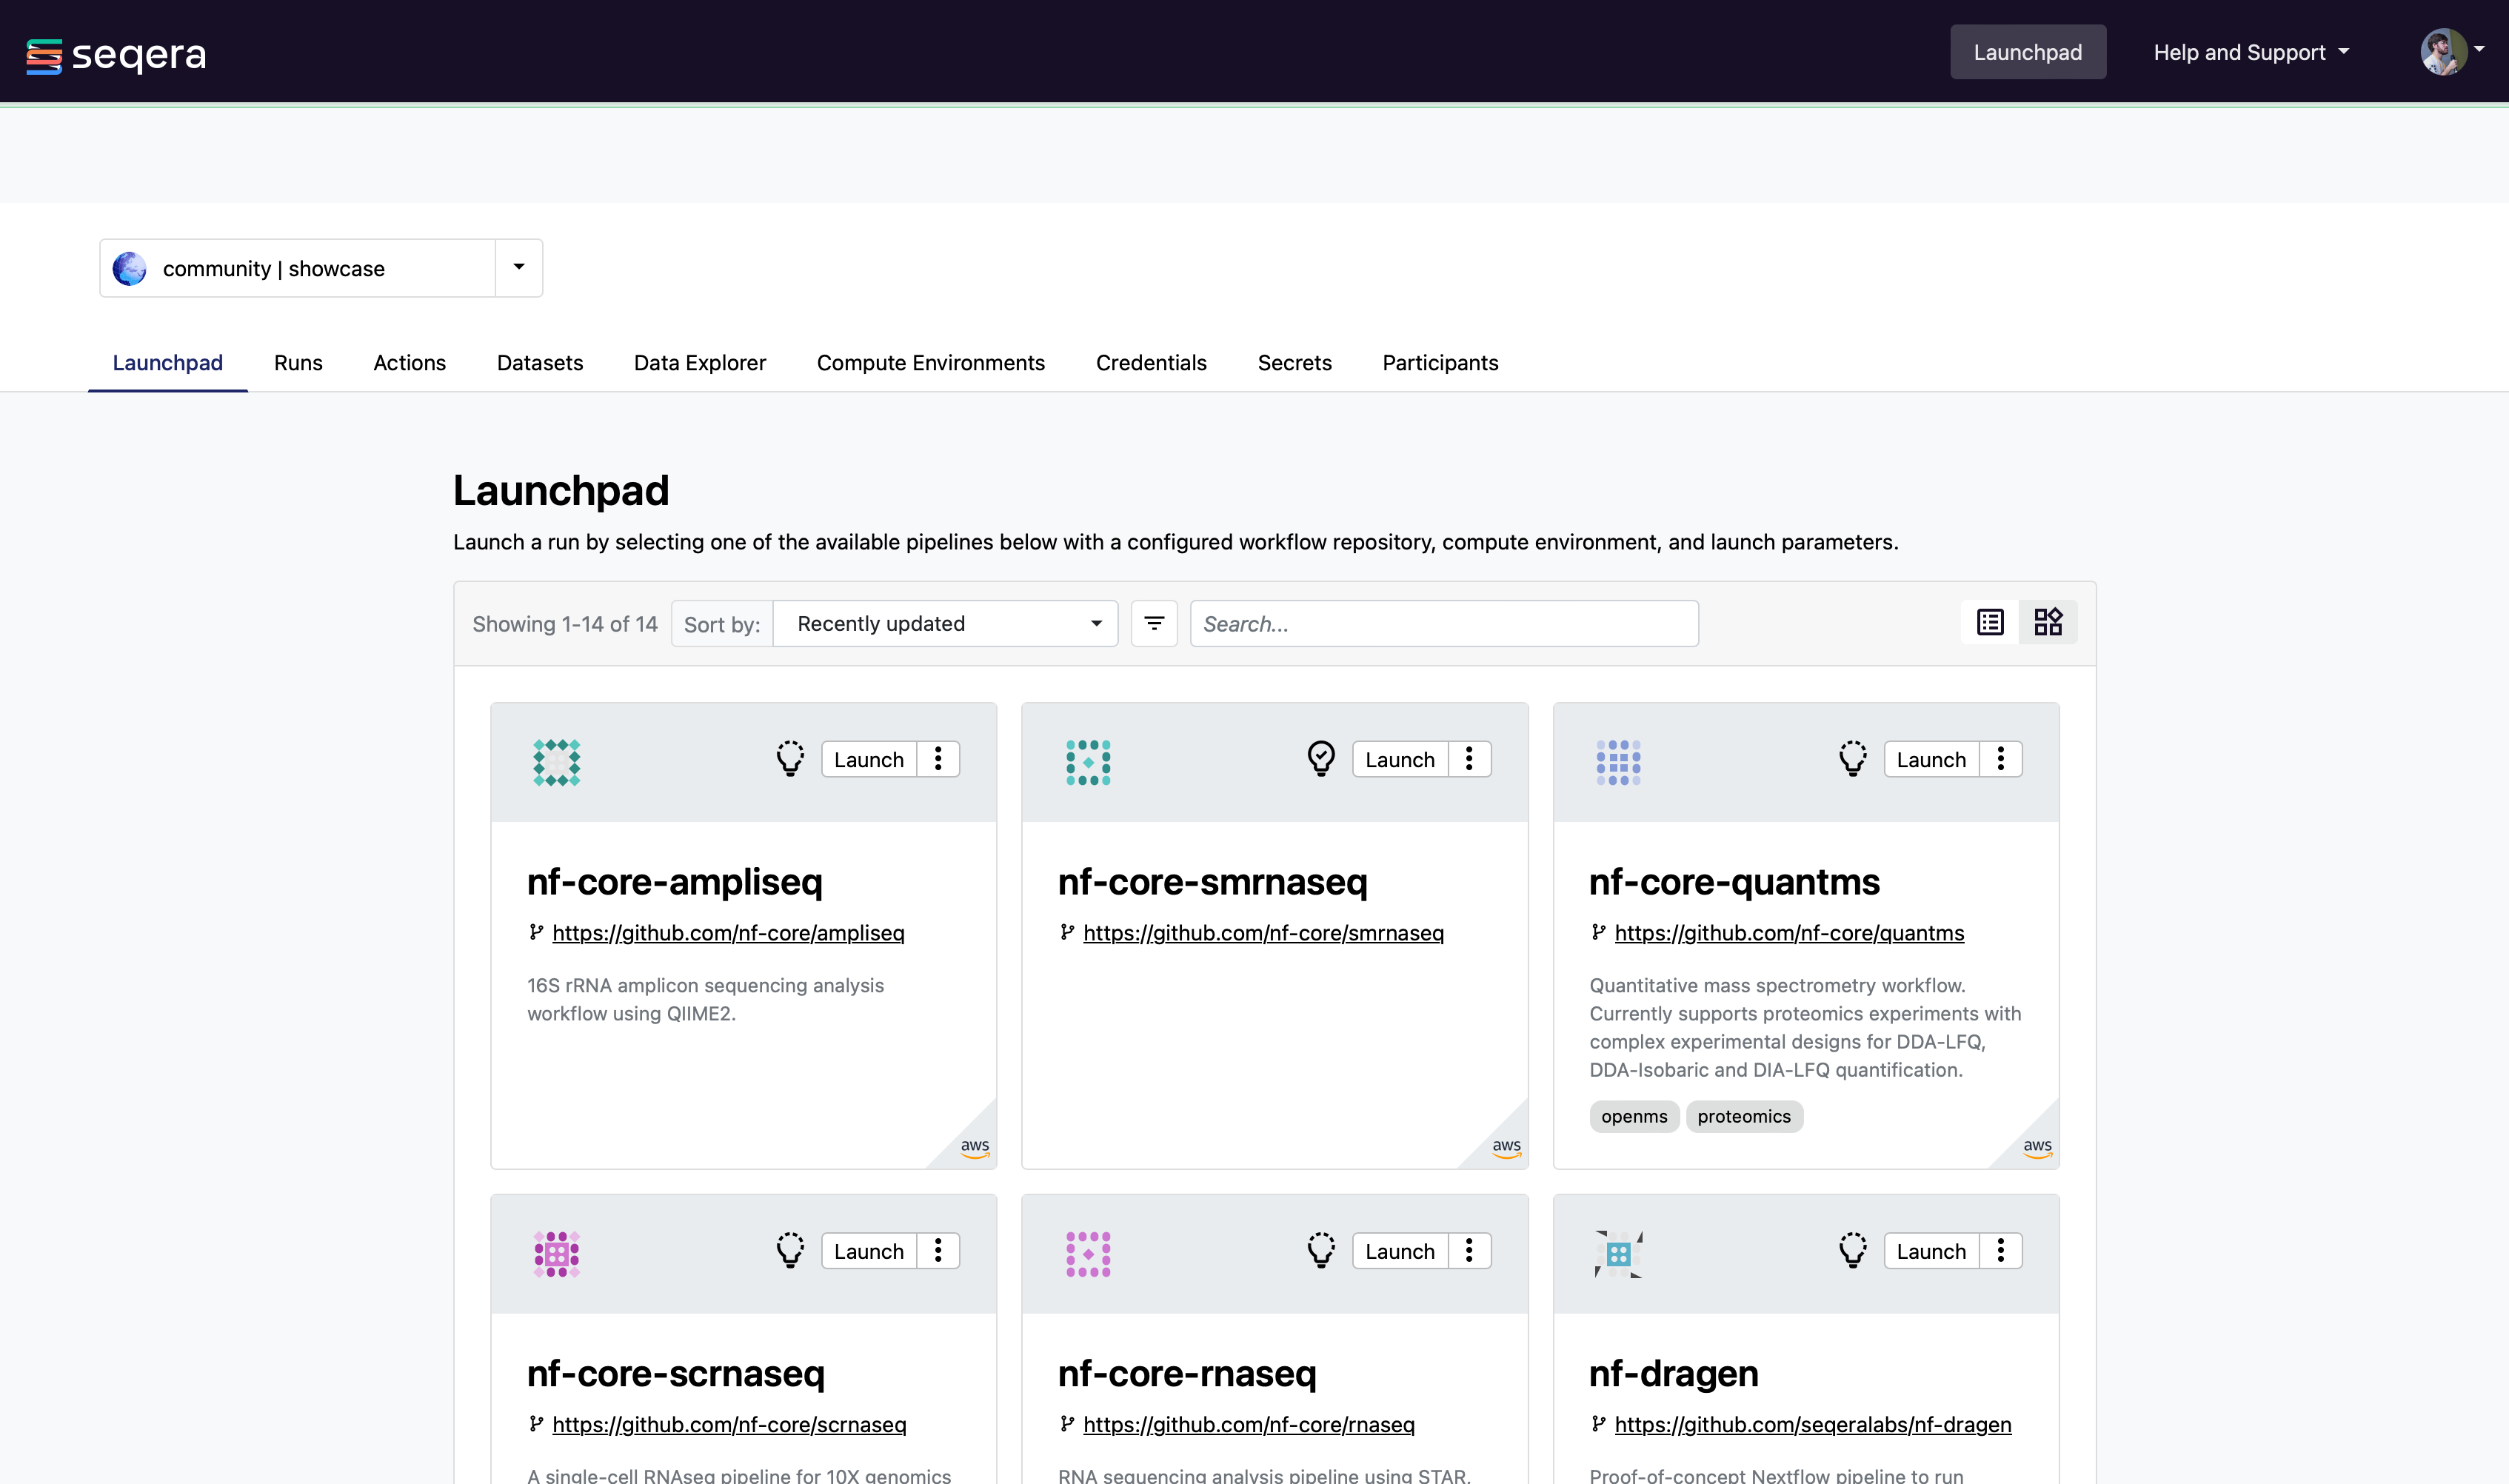This screenshot has width=2509, height=1484.
Task: Click the checked lightbulb on nf-core-smrnaseq card
Action: point(1321,759)
